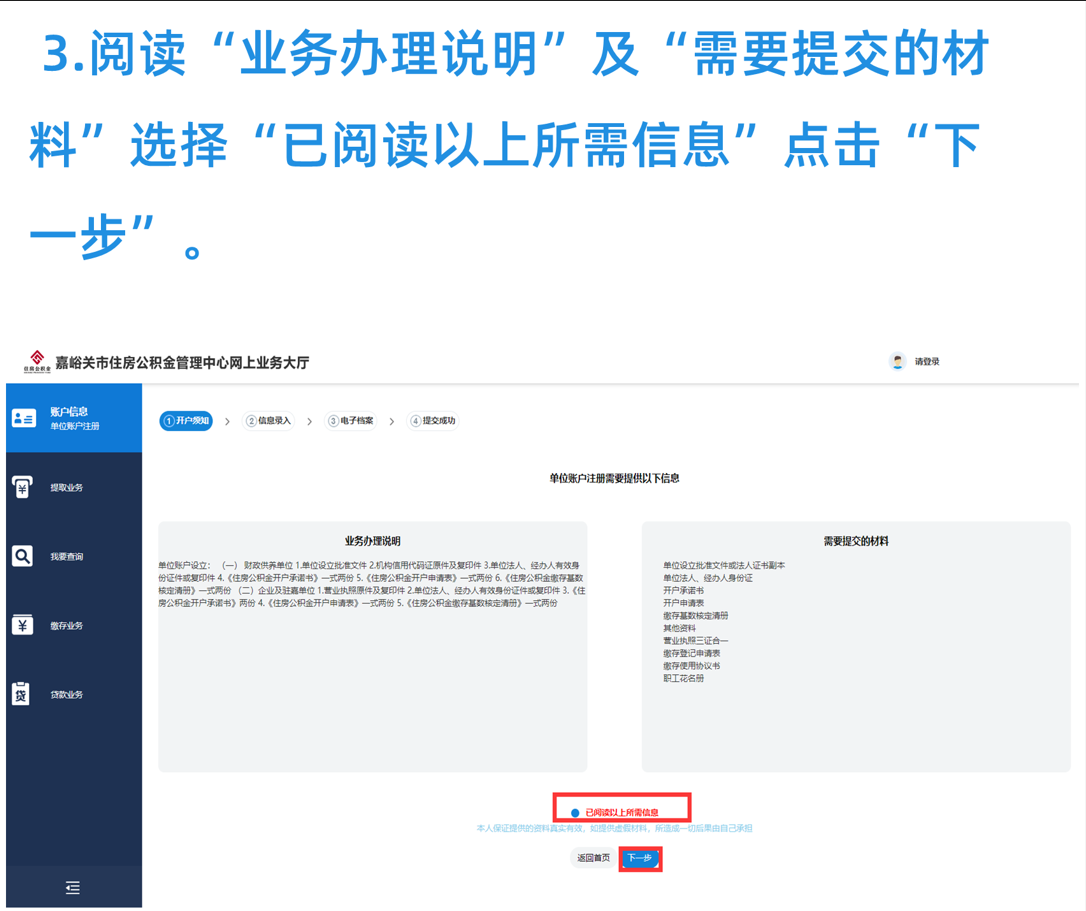Select the 已阅读以上所需信息 radio button
The image size is (1086, 911).
[575, 813]
